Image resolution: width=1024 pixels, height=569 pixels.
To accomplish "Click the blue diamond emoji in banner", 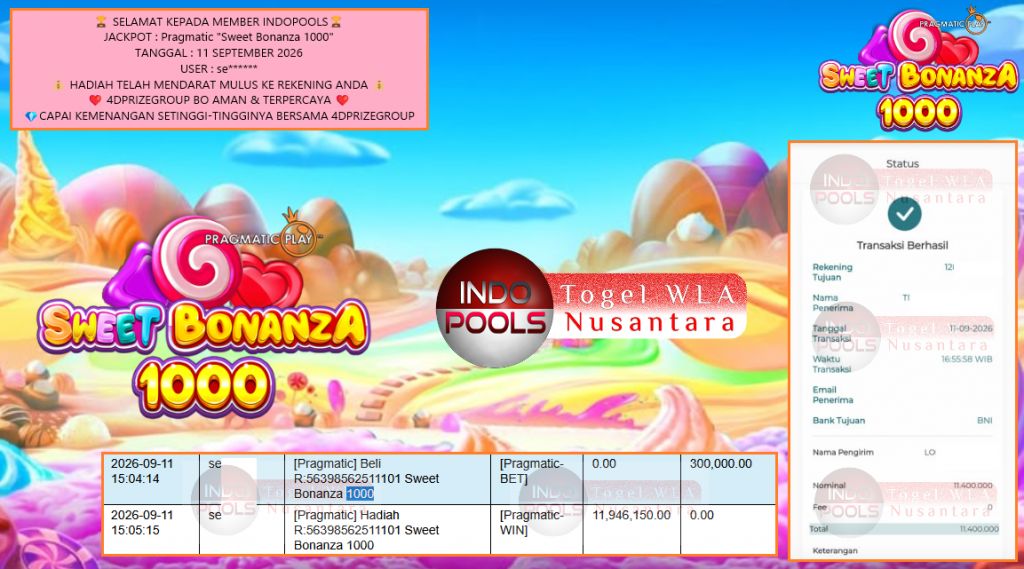I will click(31, 116).
